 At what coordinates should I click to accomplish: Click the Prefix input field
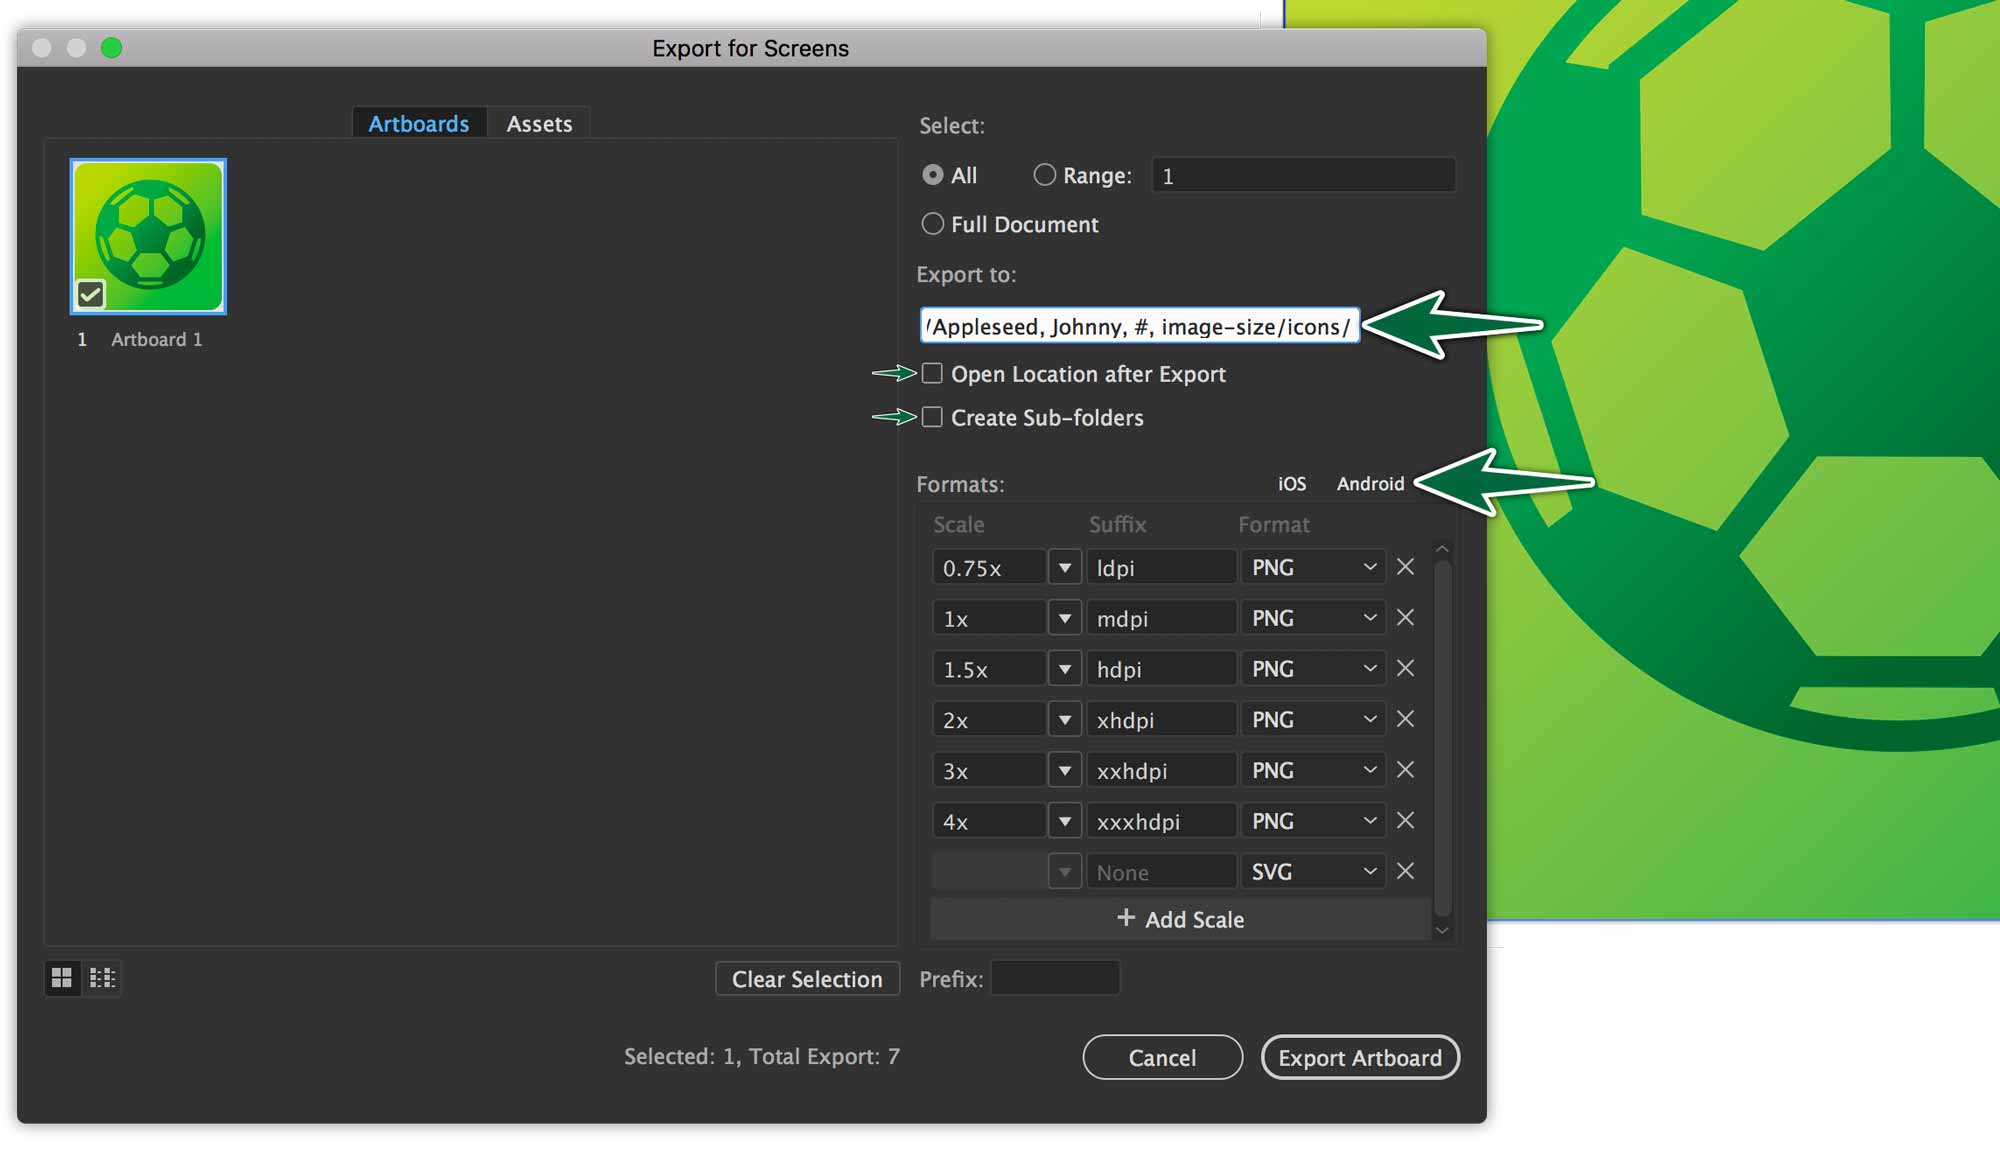1055,978
